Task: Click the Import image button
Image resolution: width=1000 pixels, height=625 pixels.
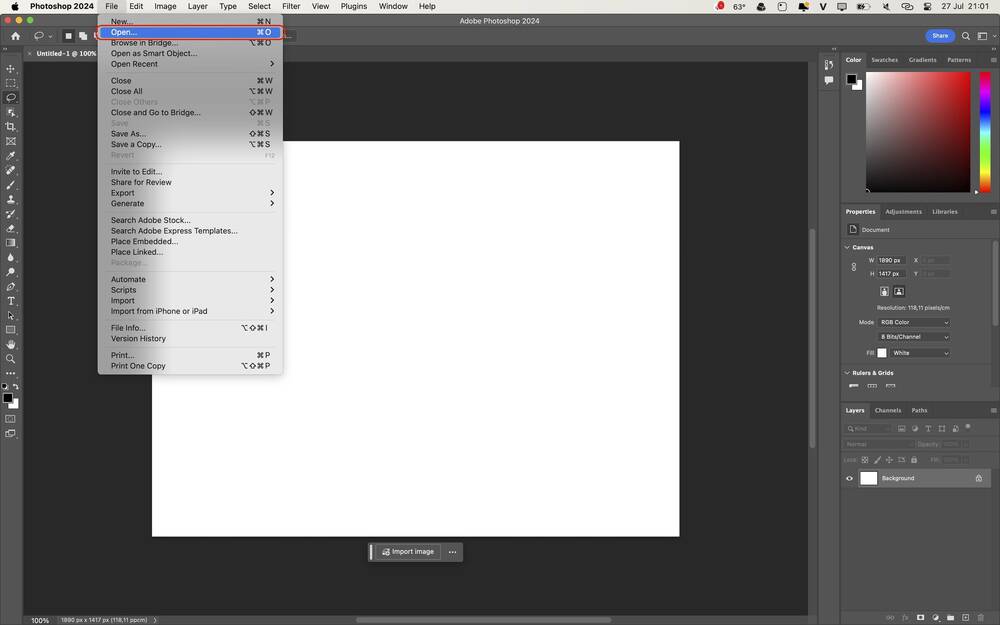Action: pos(408,552)
